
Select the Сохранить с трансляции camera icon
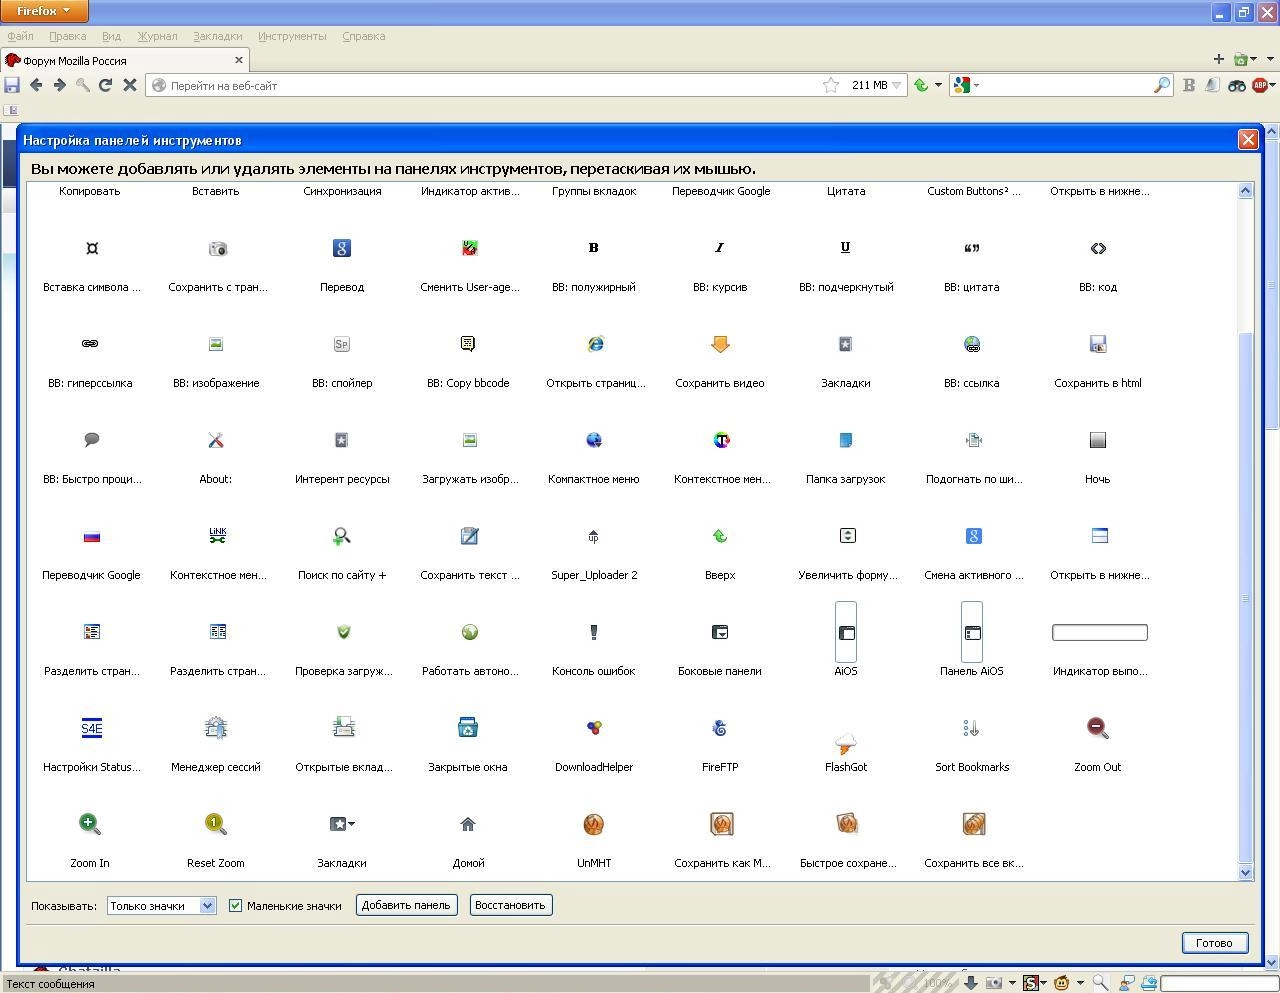(x=217, y=248)
